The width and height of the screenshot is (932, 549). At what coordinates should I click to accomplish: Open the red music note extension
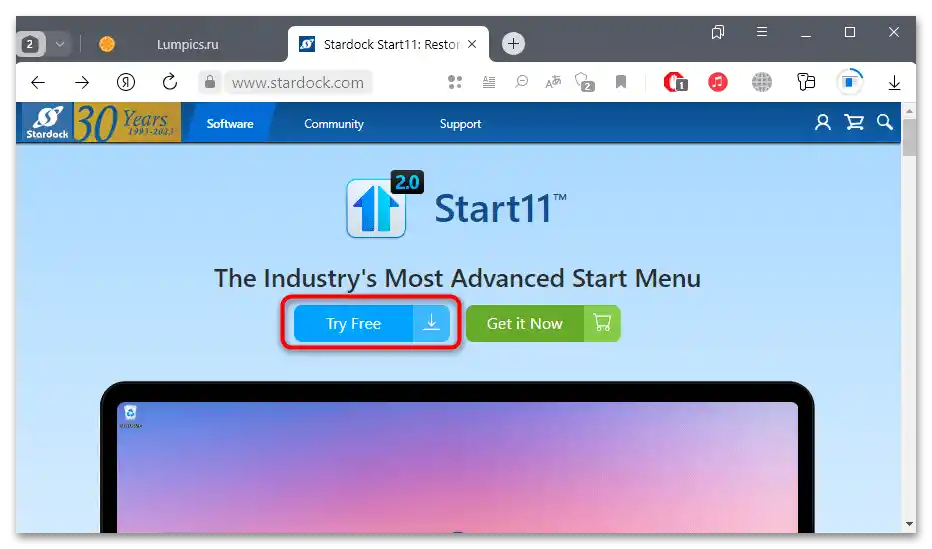pyautogui.click(x=718, y=82)
